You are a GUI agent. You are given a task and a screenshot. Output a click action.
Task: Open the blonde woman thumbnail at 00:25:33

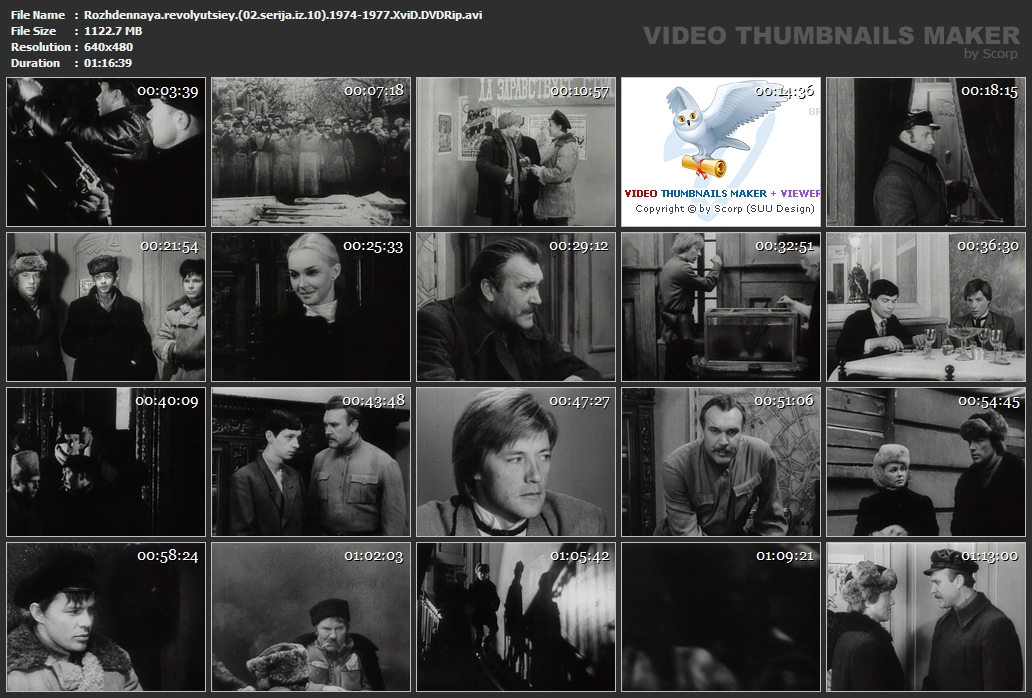coord(311,307)
